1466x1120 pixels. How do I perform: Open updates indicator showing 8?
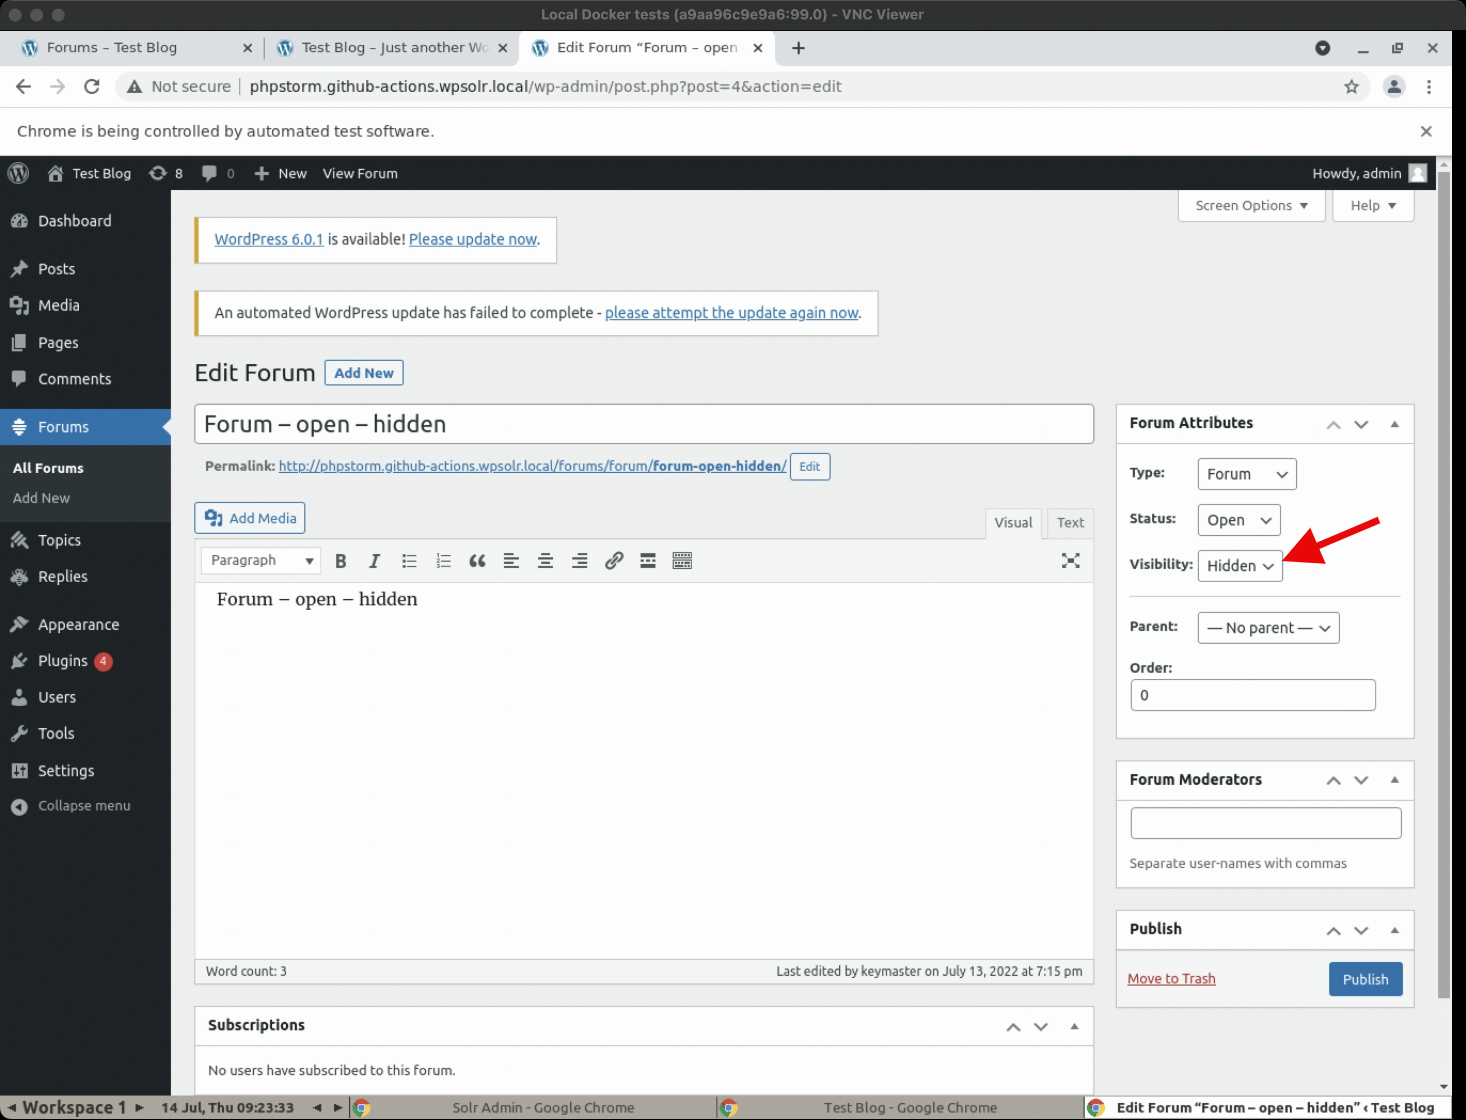pos(166,173)
